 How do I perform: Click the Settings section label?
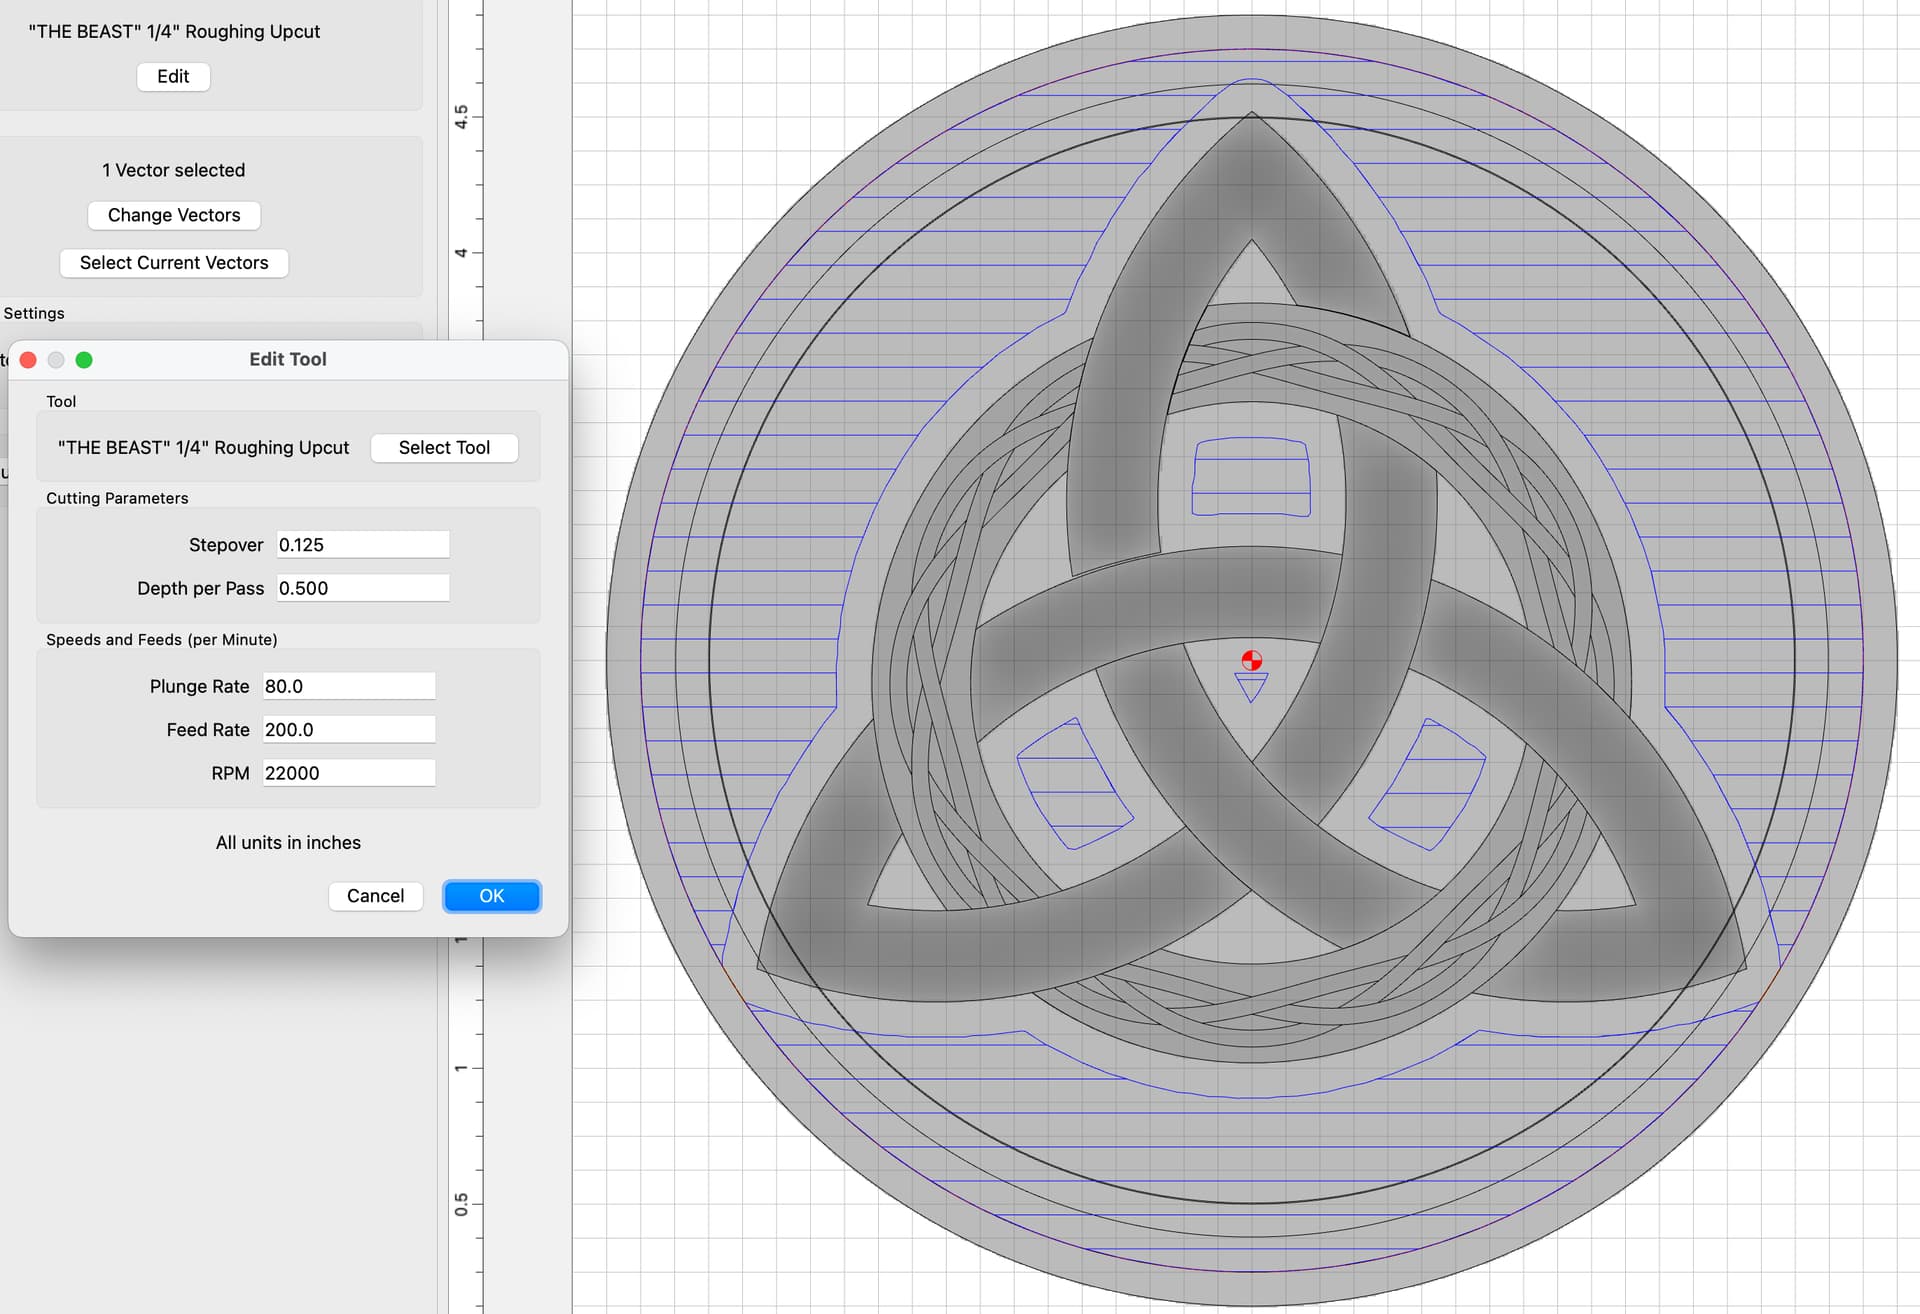click(x=34, y=313)
